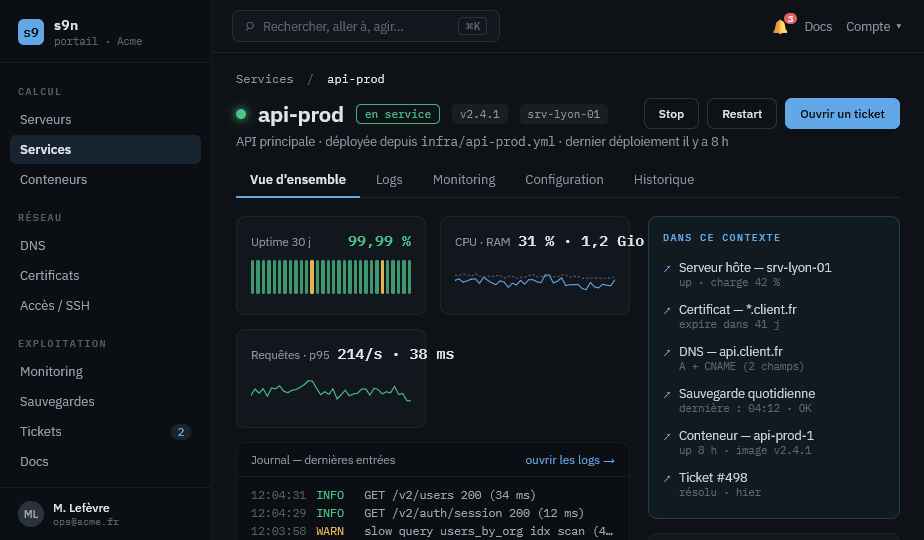Click the v2.4.1 version tag

tap(480, 114)
